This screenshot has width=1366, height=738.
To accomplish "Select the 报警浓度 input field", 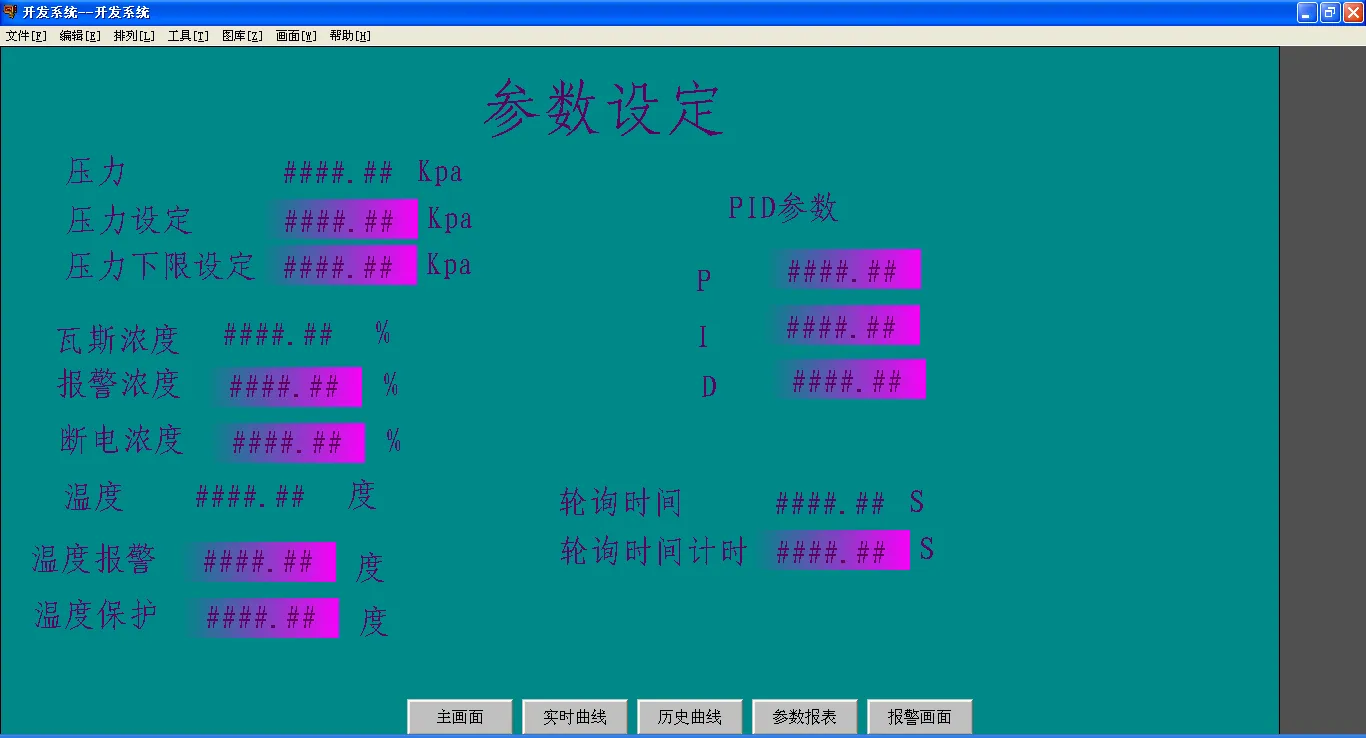I will pyautogui.click(x=289, y=387).
